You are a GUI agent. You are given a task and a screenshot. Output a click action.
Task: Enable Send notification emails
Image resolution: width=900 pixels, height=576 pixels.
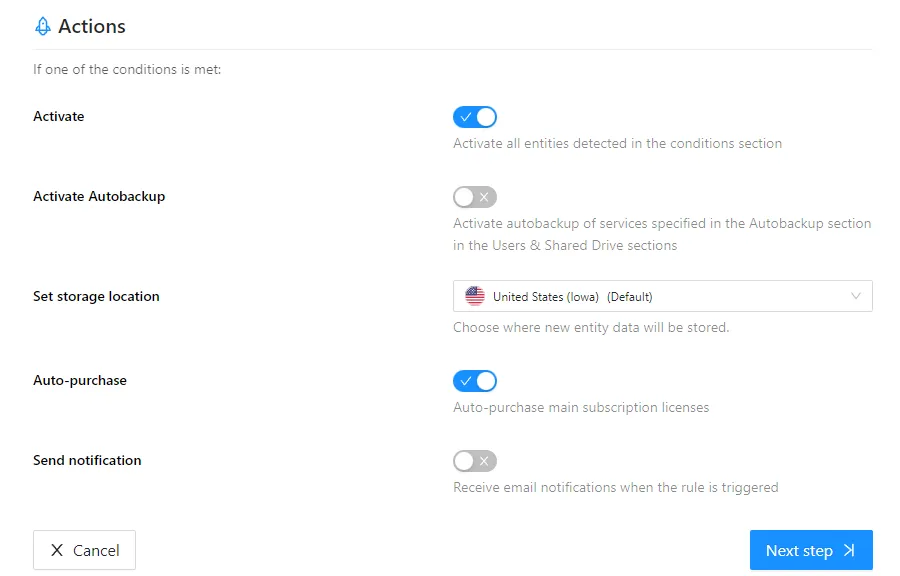point(474,460)
